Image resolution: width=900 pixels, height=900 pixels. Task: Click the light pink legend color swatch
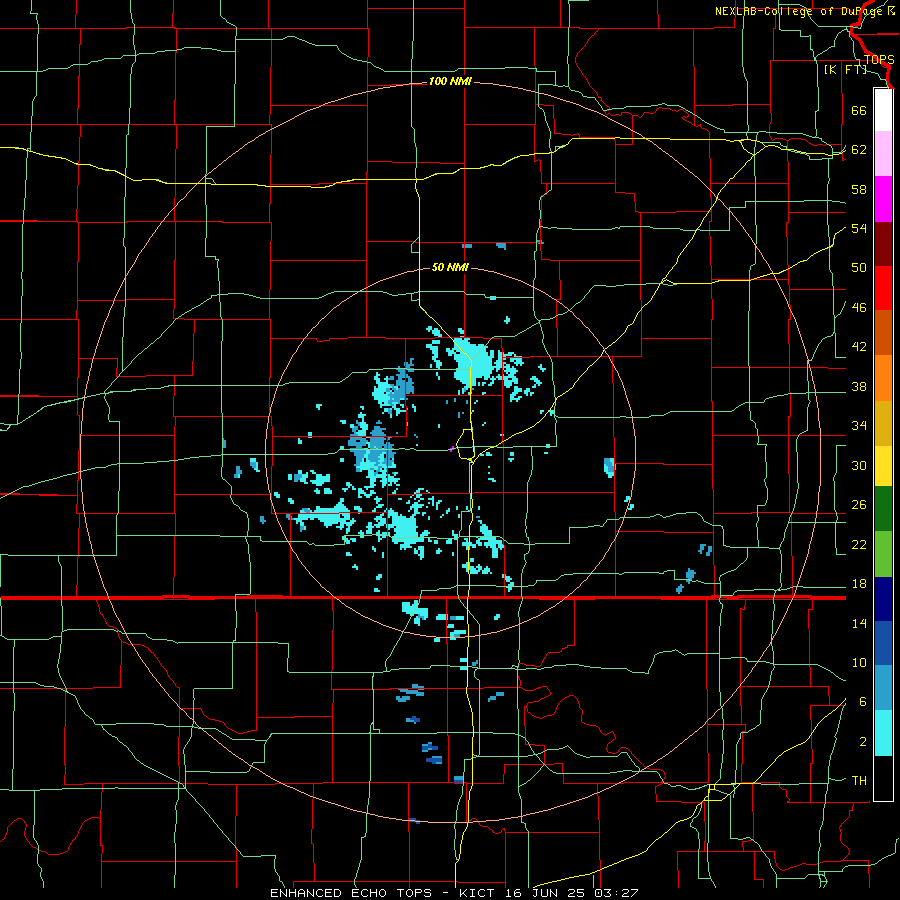point(883,154)
